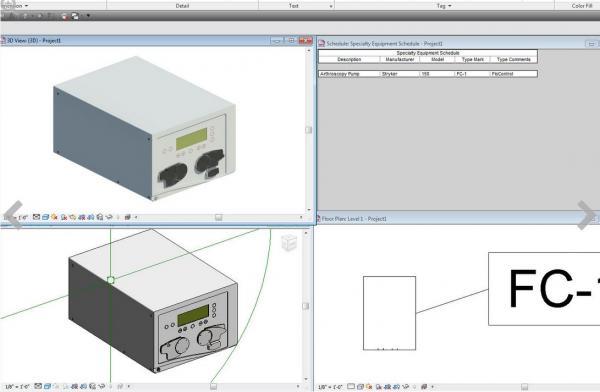
Task: Open temporary hide/isolate in the floor plan view bar
Action: click(x=406, y=387)
